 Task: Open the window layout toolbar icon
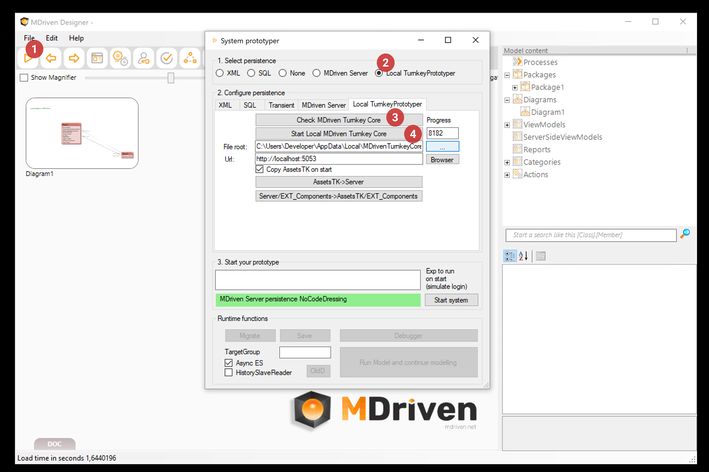point(97,58)
